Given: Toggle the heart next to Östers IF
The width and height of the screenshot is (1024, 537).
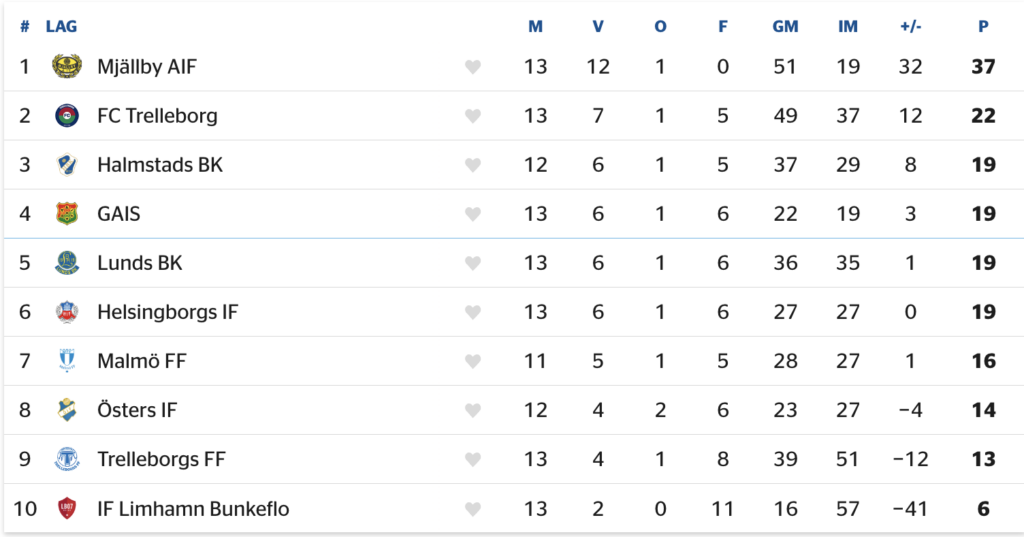Looking at the screenshot, I should 473,410.
